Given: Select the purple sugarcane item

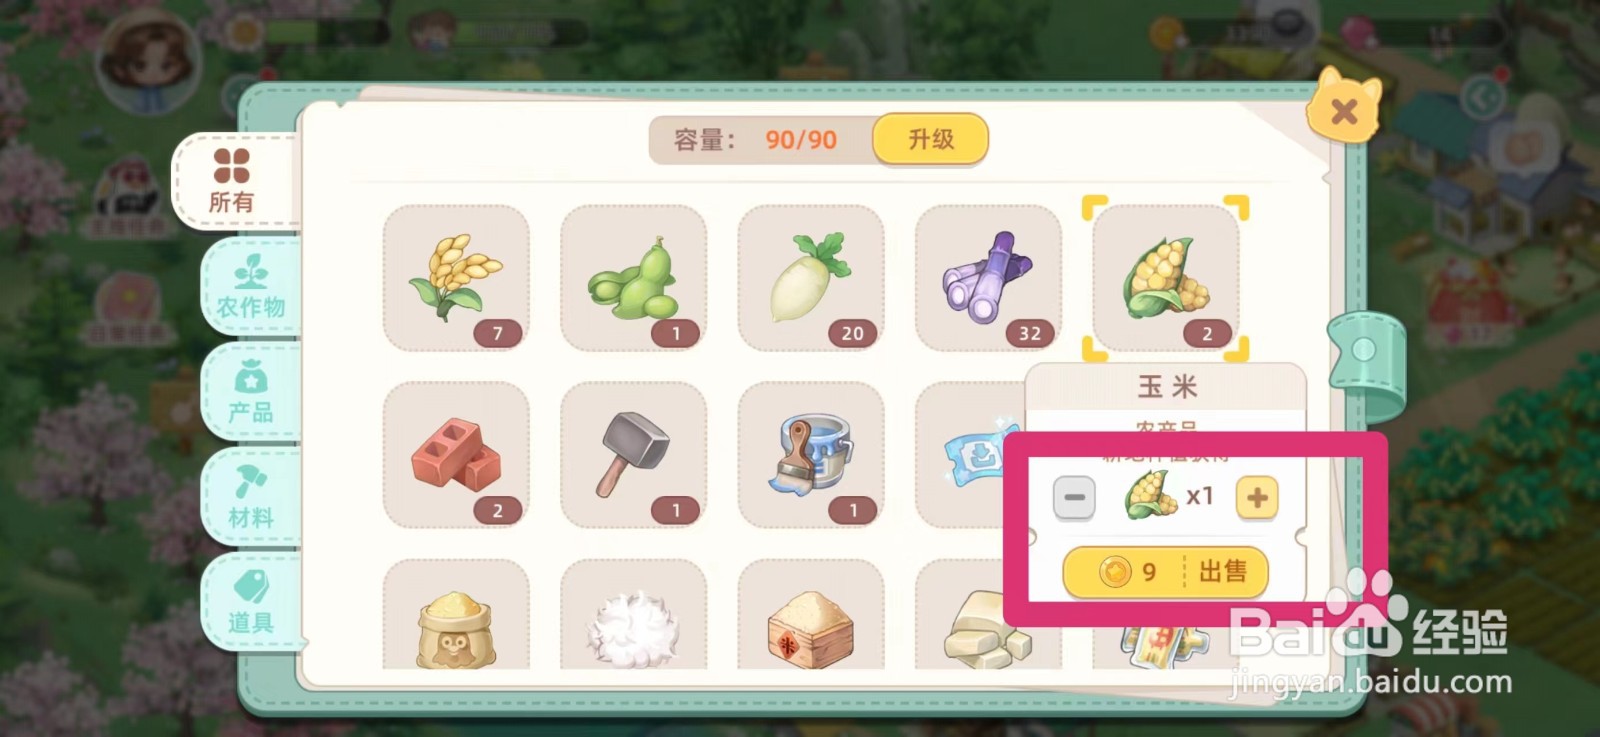Looking at the screenshot, I should 988,277.
